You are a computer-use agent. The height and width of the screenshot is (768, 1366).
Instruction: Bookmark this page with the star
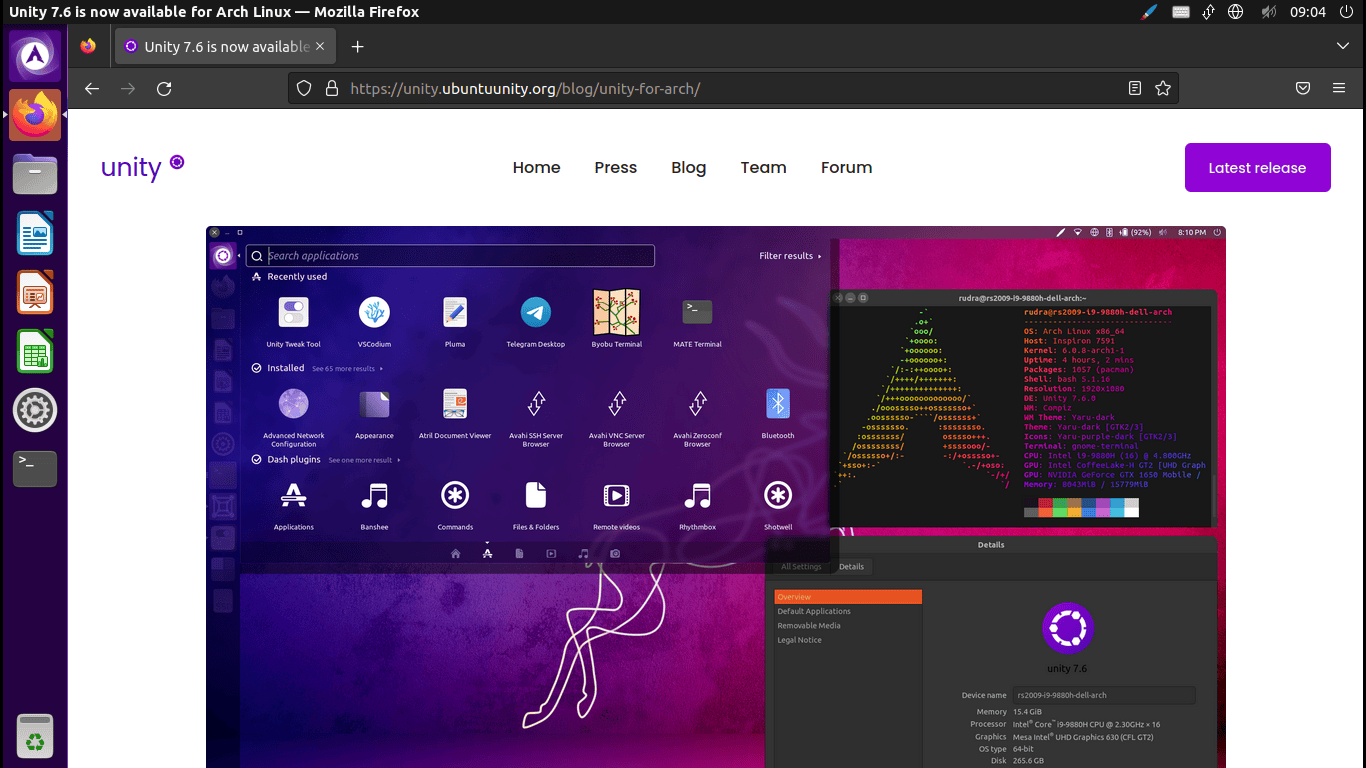click(x=1162, y=88)
